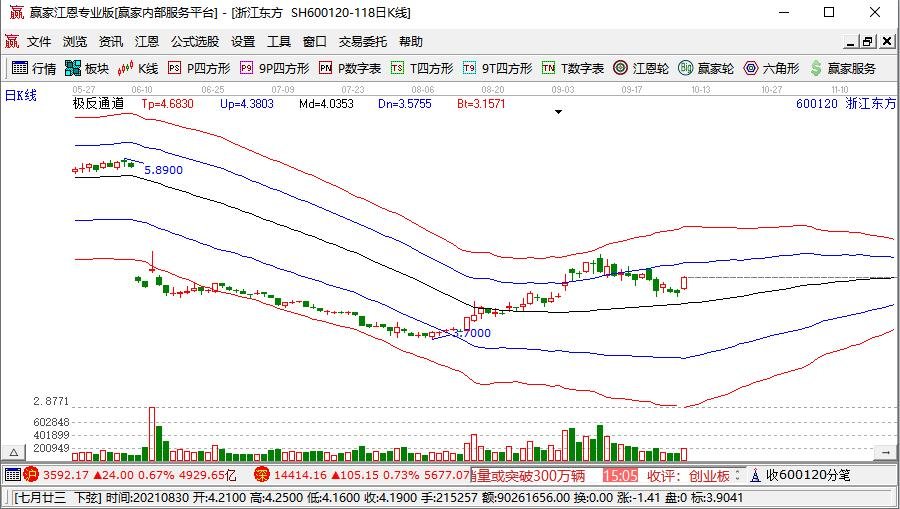The width and height of the screenshot is (900, 509).
Task: Click the status bar table grid icon
Action: [x=13, y=475]
